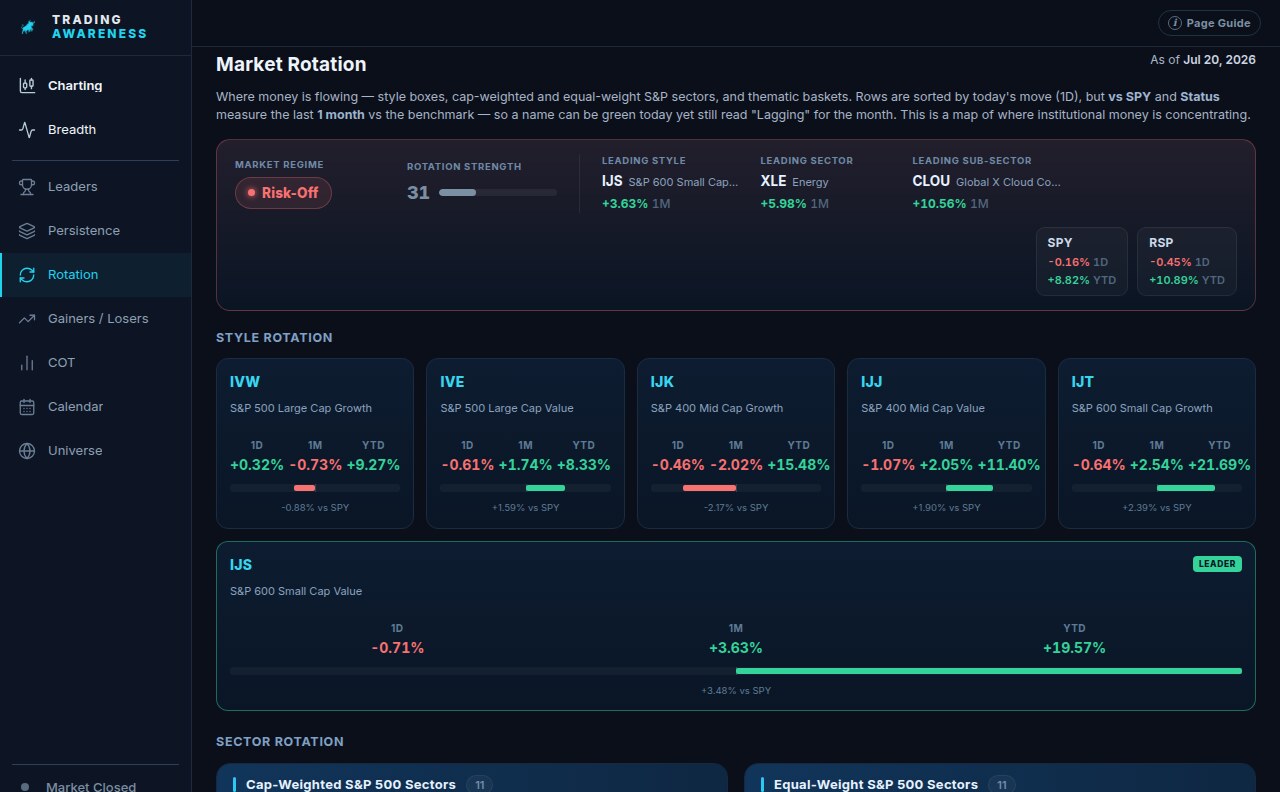Click the Universe globe icon
Viewport: 1280px width, 792px height.
[x=27, y=451]
